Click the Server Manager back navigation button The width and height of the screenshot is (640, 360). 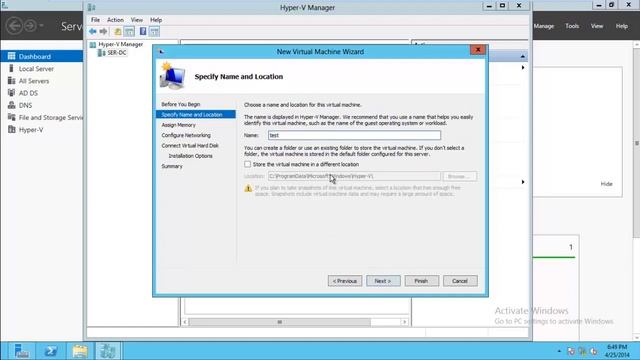coord(14,26)
